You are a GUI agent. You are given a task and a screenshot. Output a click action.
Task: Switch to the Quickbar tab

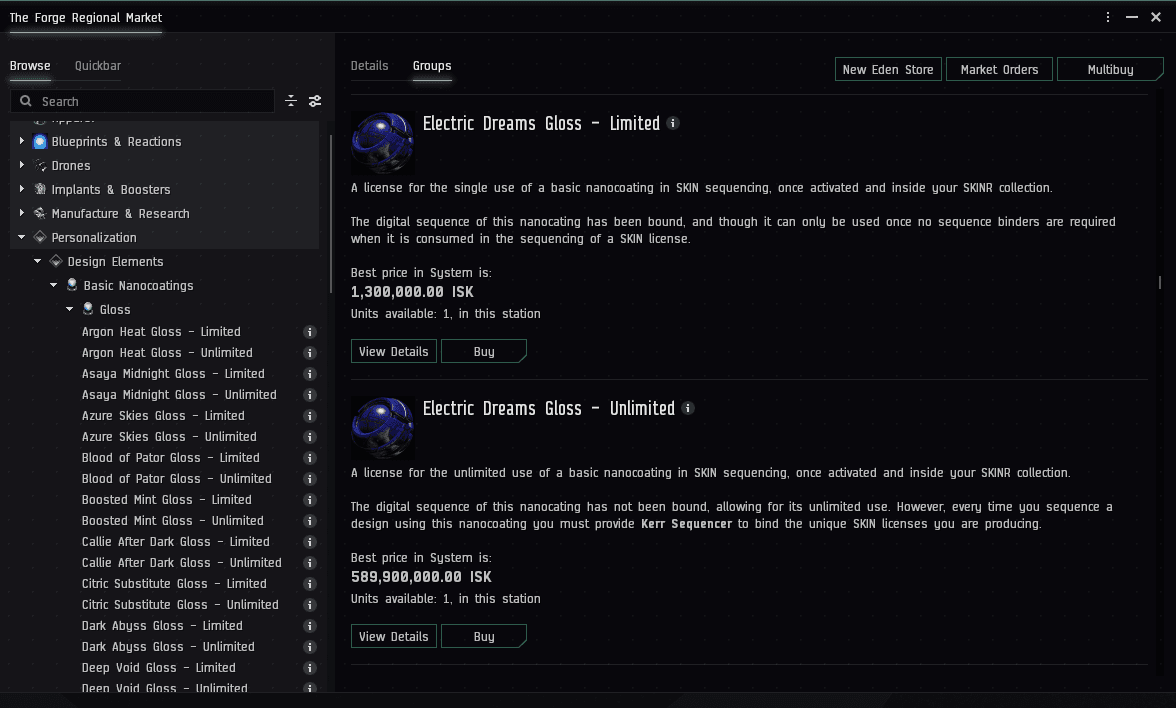tap(98, 66)
